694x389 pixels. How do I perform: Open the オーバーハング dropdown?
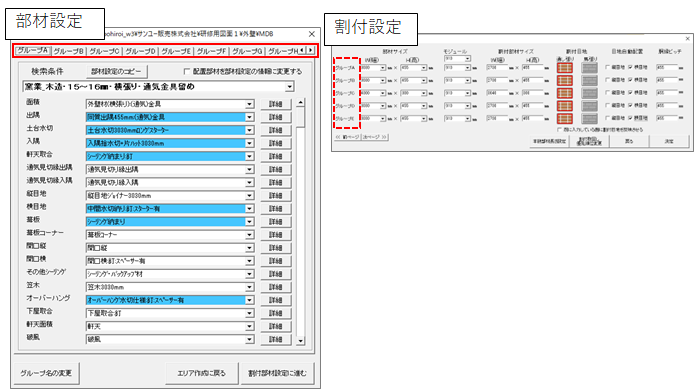click(250, 300)
